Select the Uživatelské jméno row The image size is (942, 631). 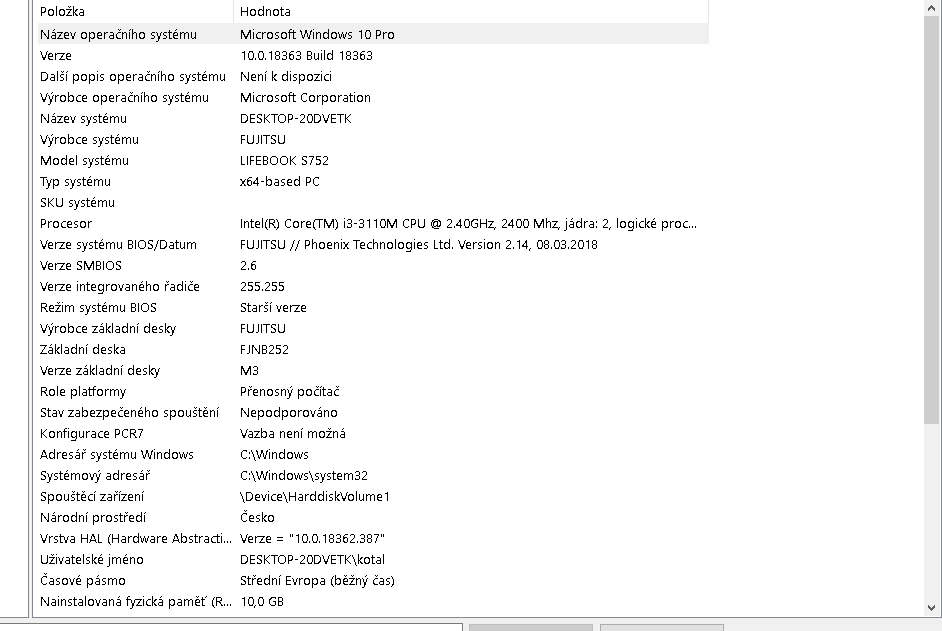tap(92, 560)
